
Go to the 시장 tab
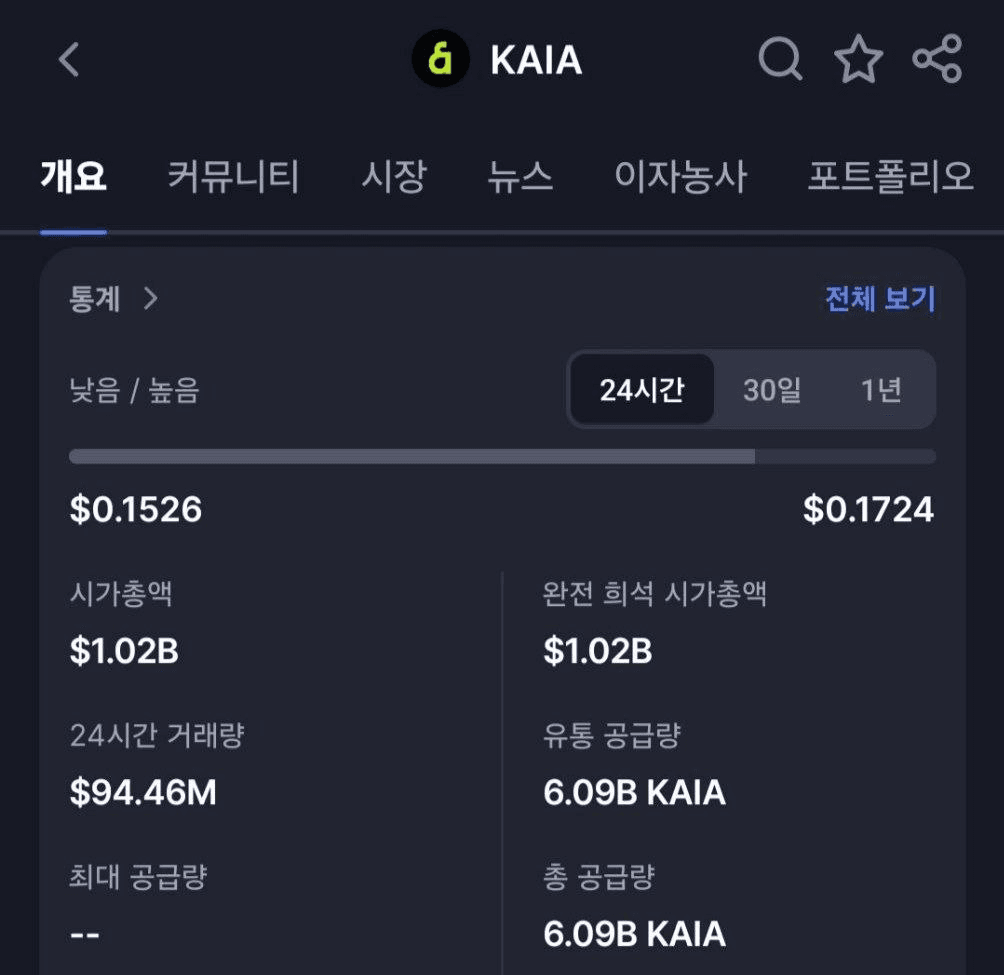pyautogui.click(x=394, y=176)
